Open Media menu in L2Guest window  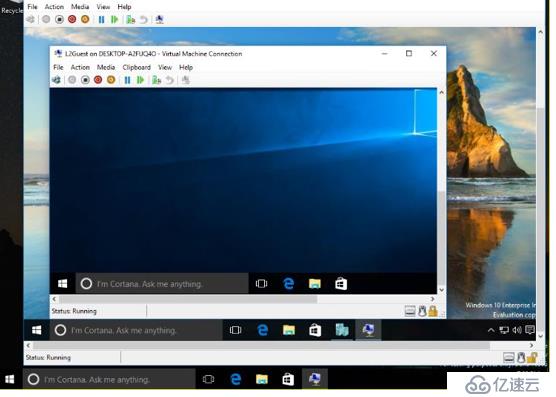point(106,67)
